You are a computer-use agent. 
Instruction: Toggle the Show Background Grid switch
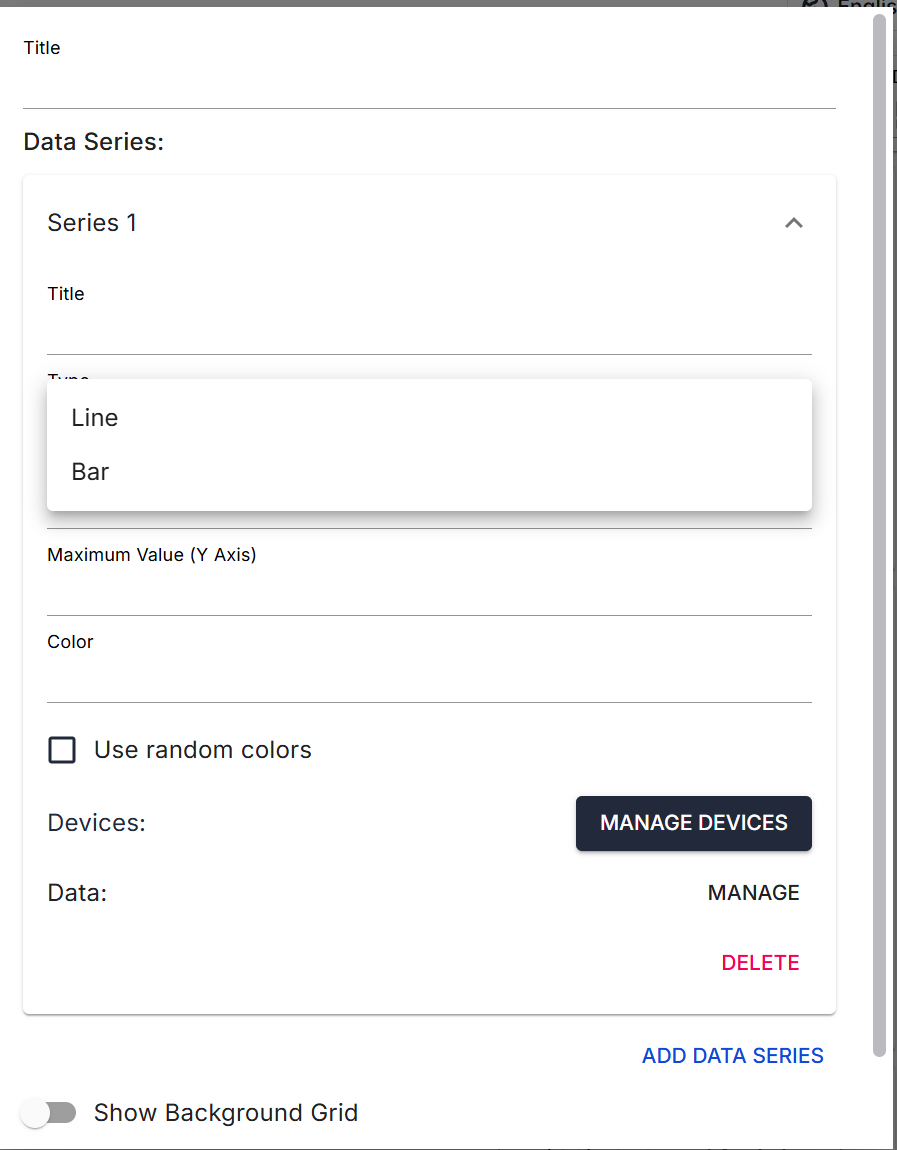49,1113
